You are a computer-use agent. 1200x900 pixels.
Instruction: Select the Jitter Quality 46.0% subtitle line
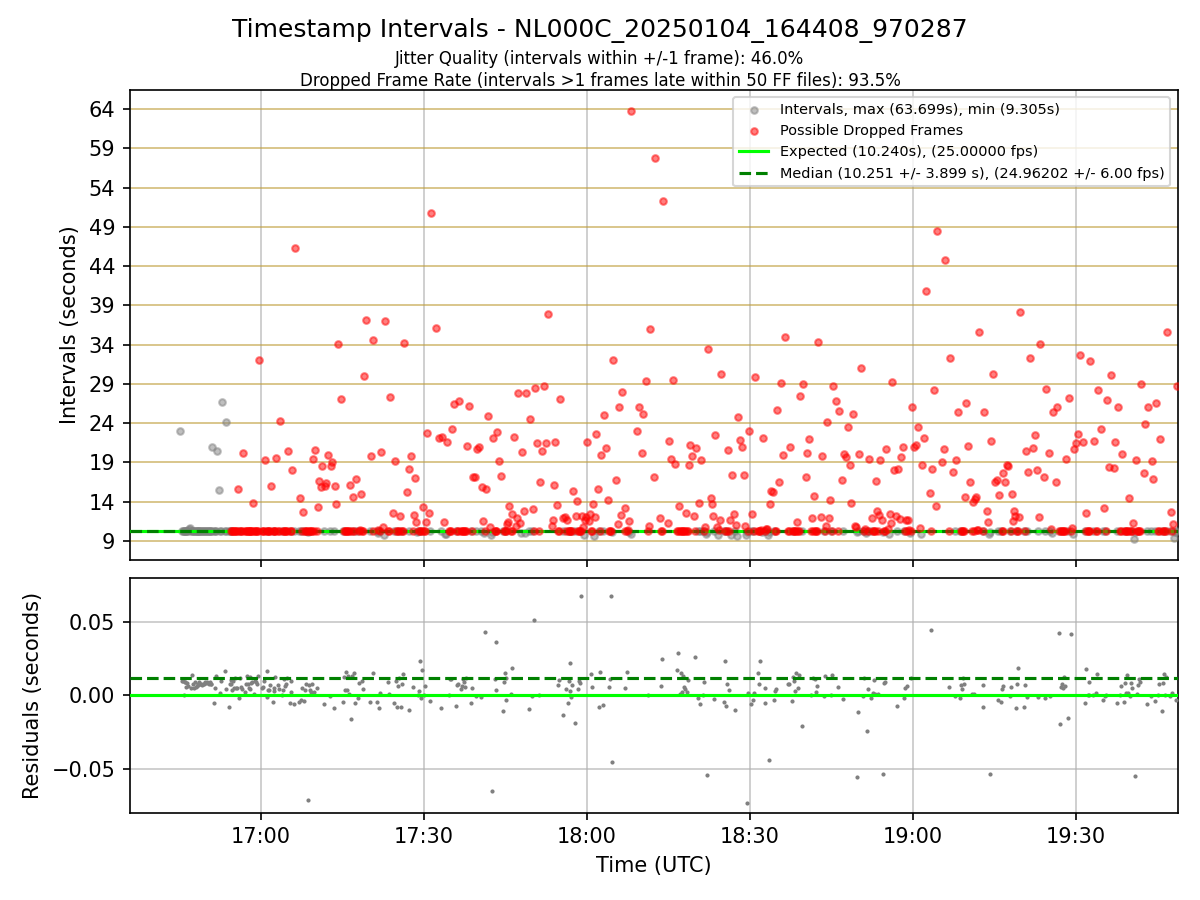point(599,58)
